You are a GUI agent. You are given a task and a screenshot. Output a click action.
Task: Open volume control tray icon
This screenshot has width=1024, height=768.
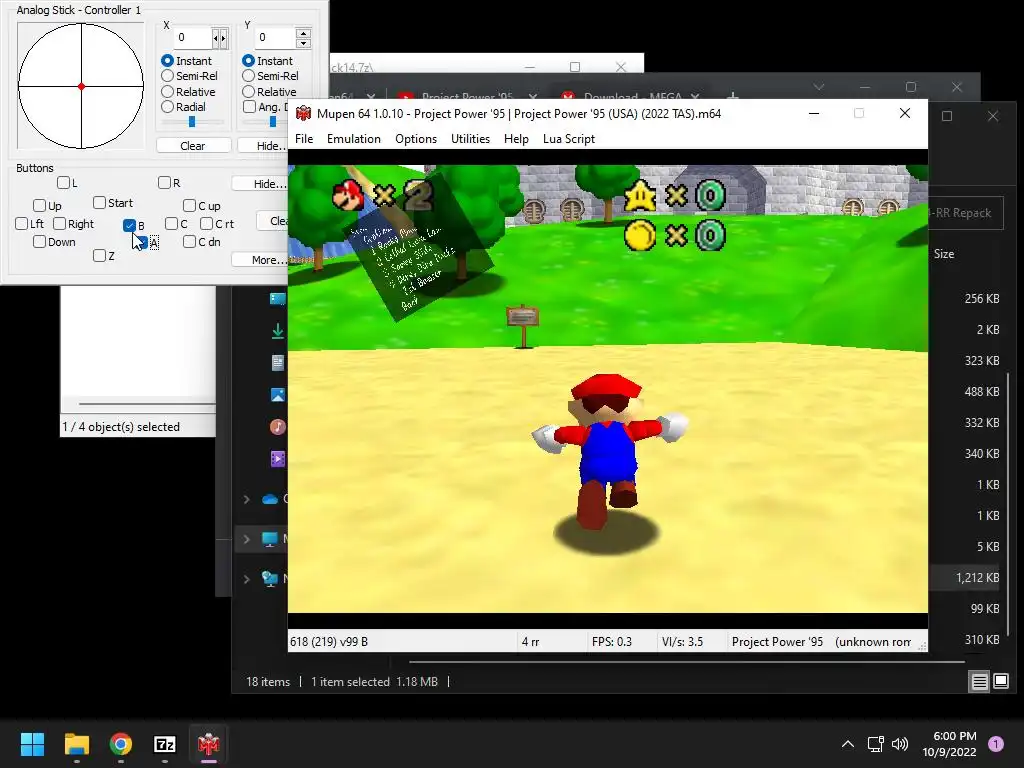[x=900, y=744]
